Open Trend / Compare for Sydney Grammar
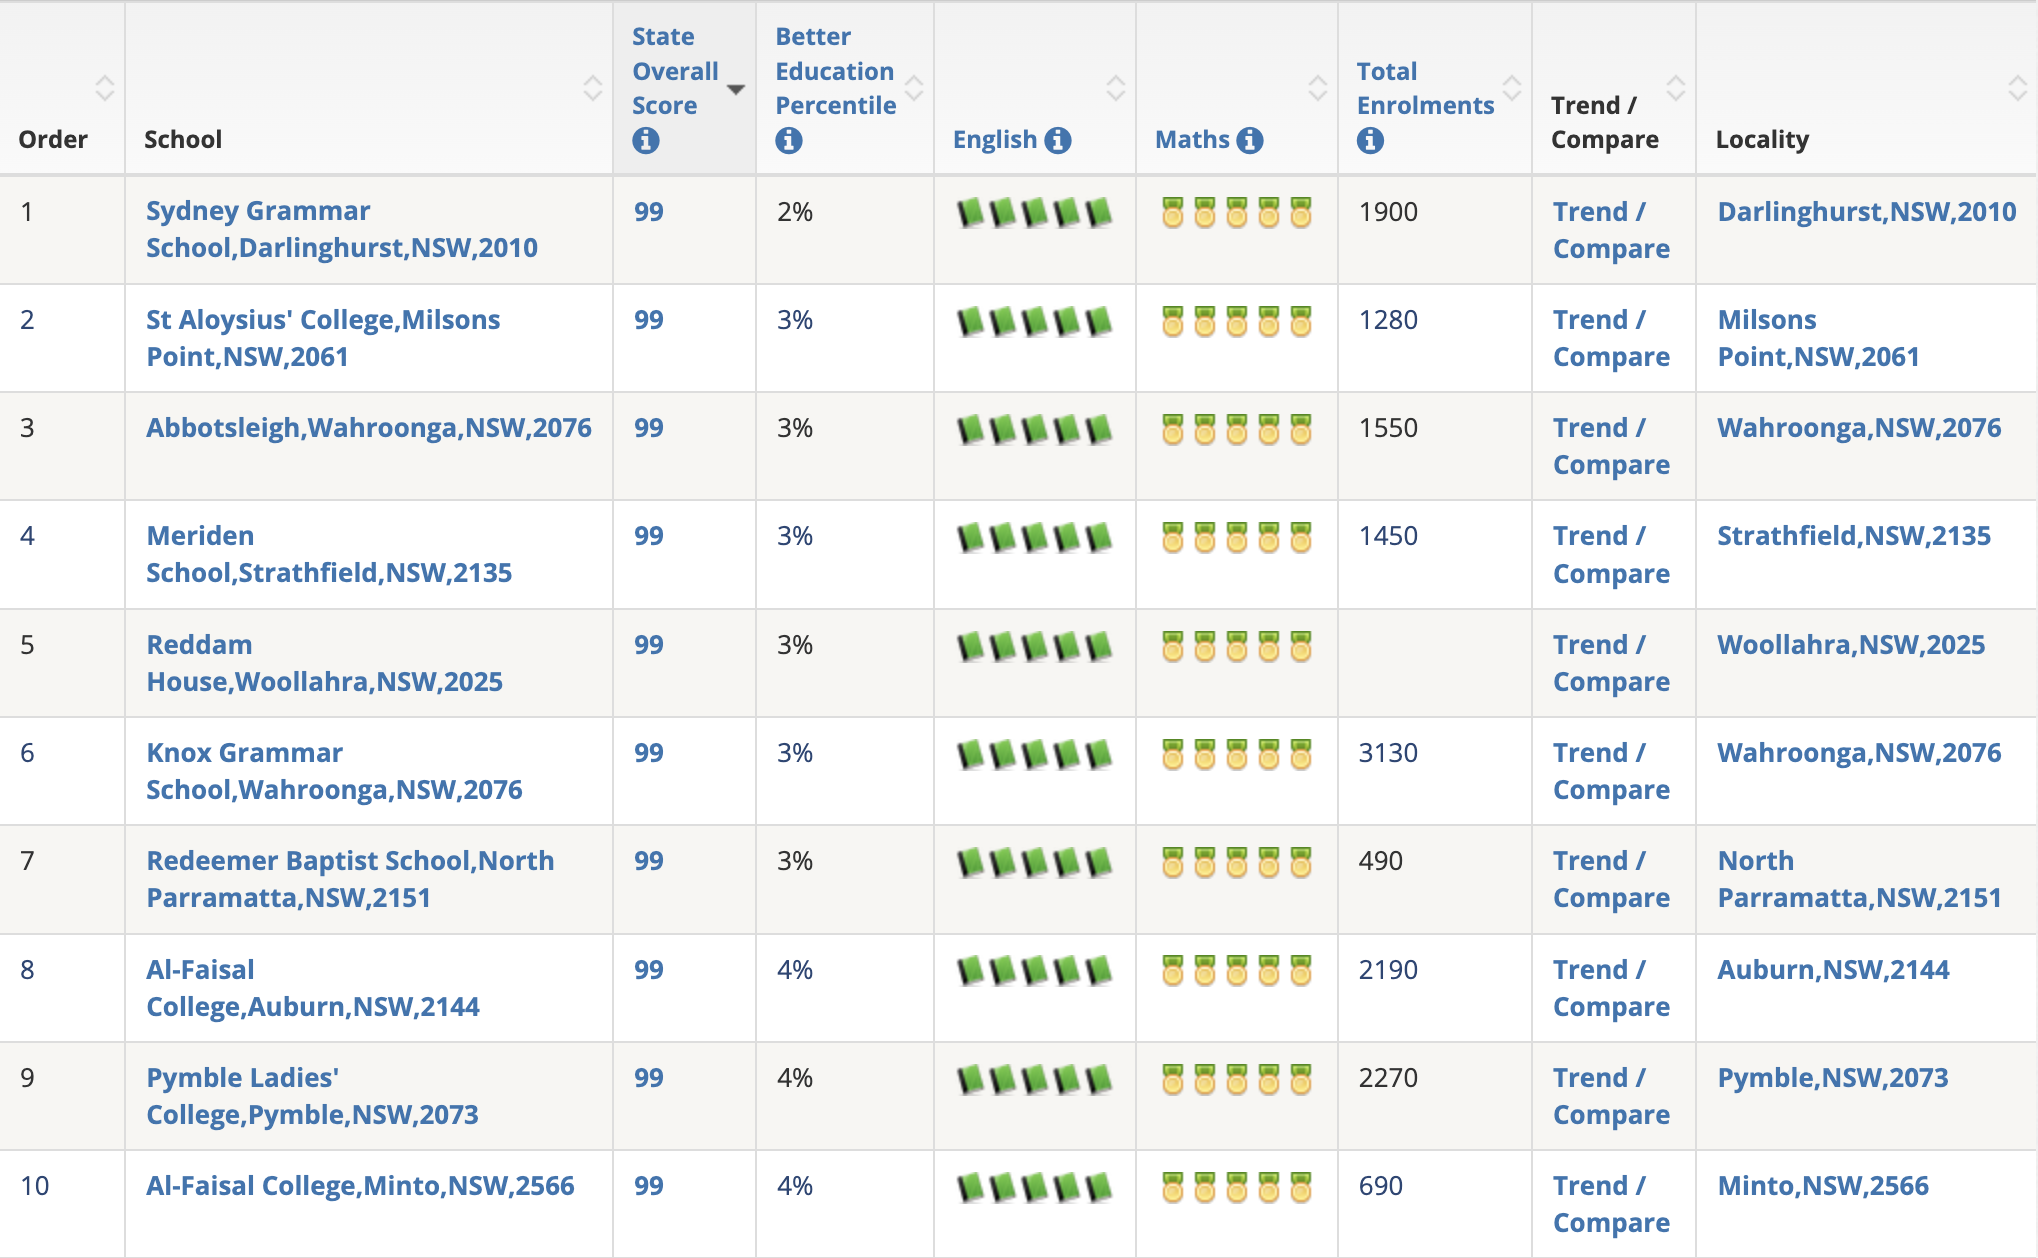2038x1258 pixels. pos(1611,230)
